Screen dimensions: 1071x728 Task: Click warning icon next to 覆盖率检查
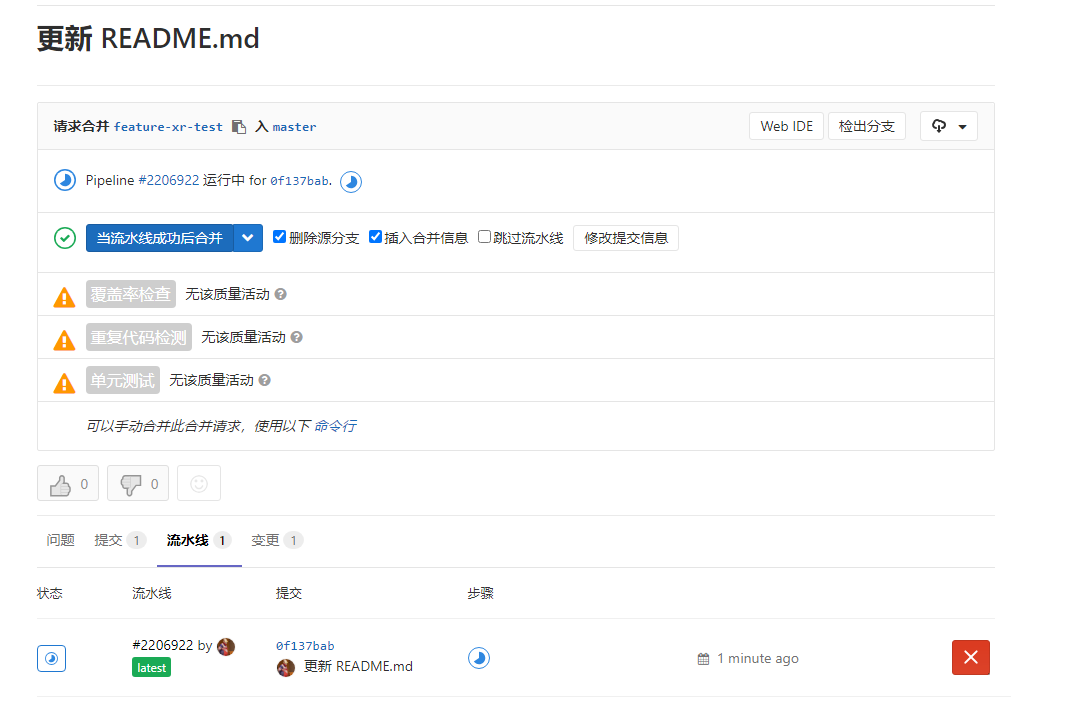64,297
